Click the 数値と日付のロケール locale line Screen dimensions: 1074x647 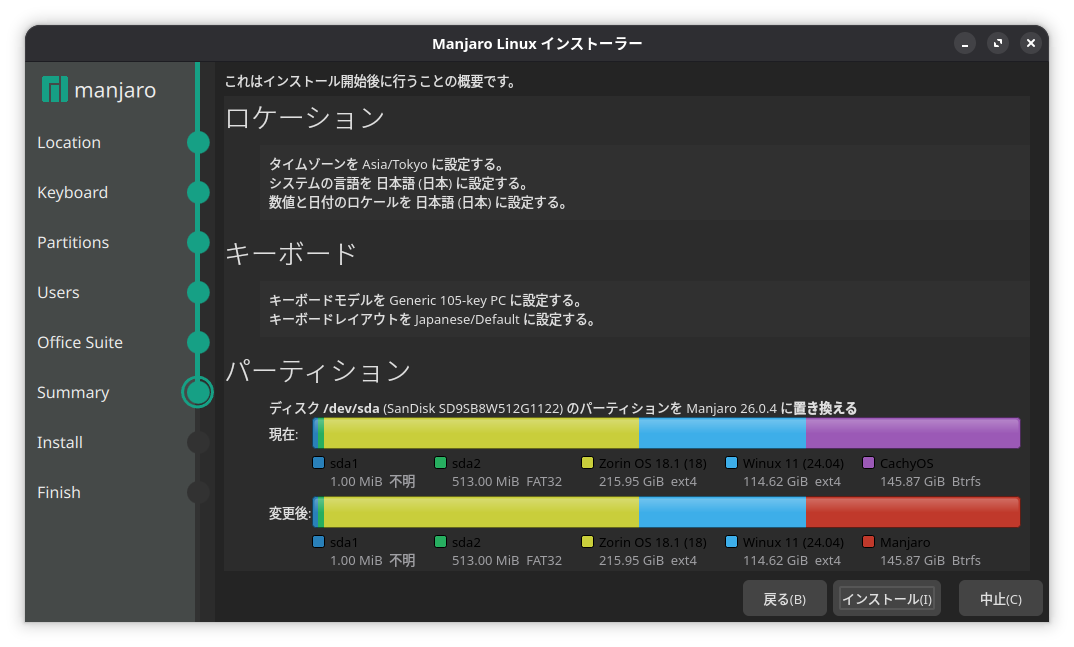(419, 203)
